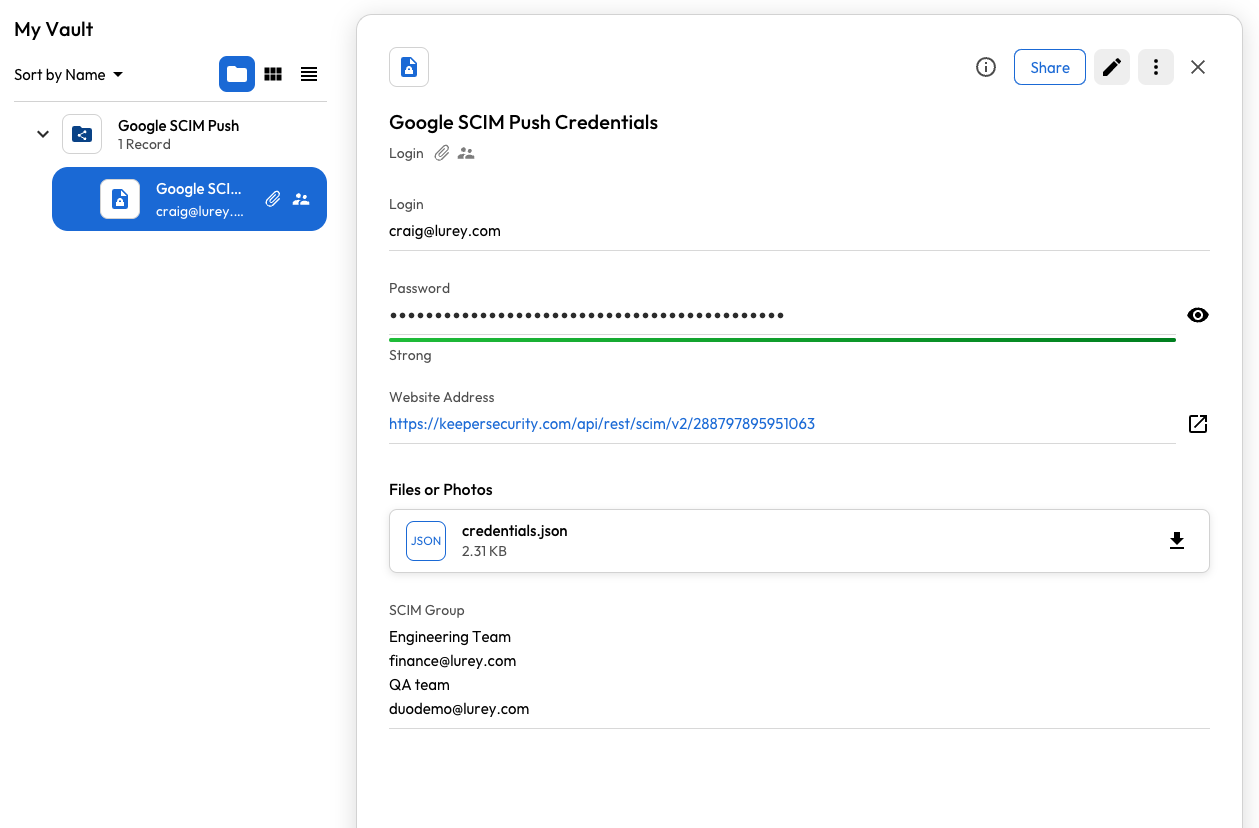Click the record type icon in detail header
The height and width of the screenshot is (828, 1259).
(x=409, y=67)
